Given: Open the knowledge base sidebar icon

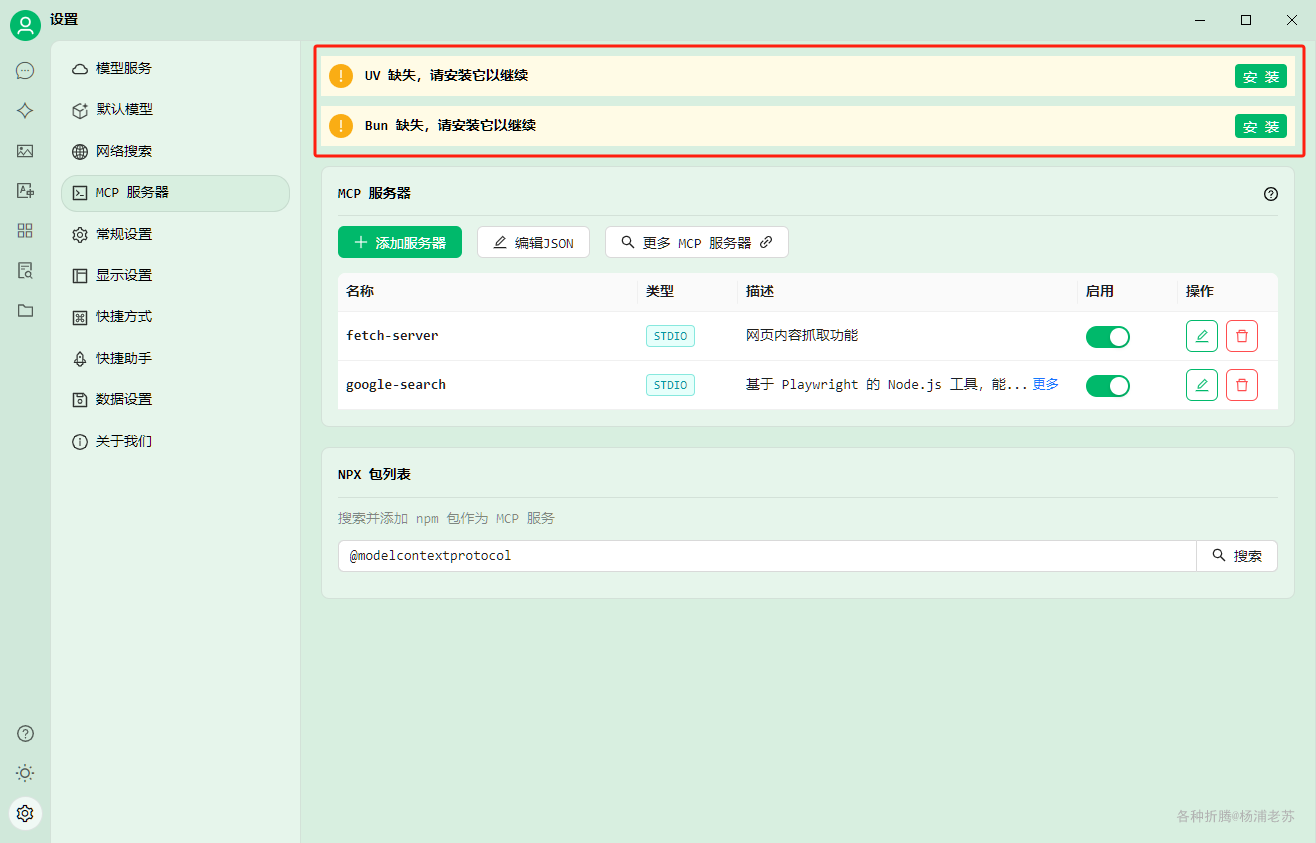Looking at the screenshot, I should [25, 270].
